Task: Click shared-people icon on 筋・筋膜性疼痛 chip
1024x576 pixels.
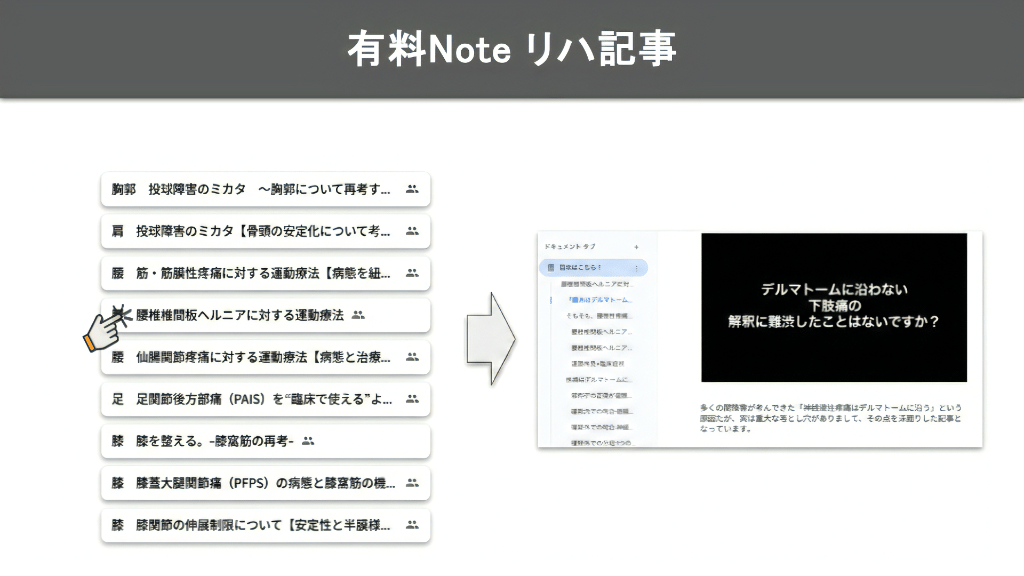Action: pos(412,273)
